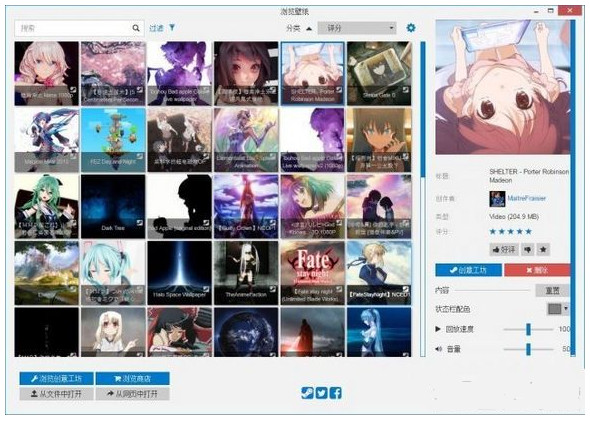Click the blue 创建工坊 button
Screen dimensions: 590x422
point(468,270)
